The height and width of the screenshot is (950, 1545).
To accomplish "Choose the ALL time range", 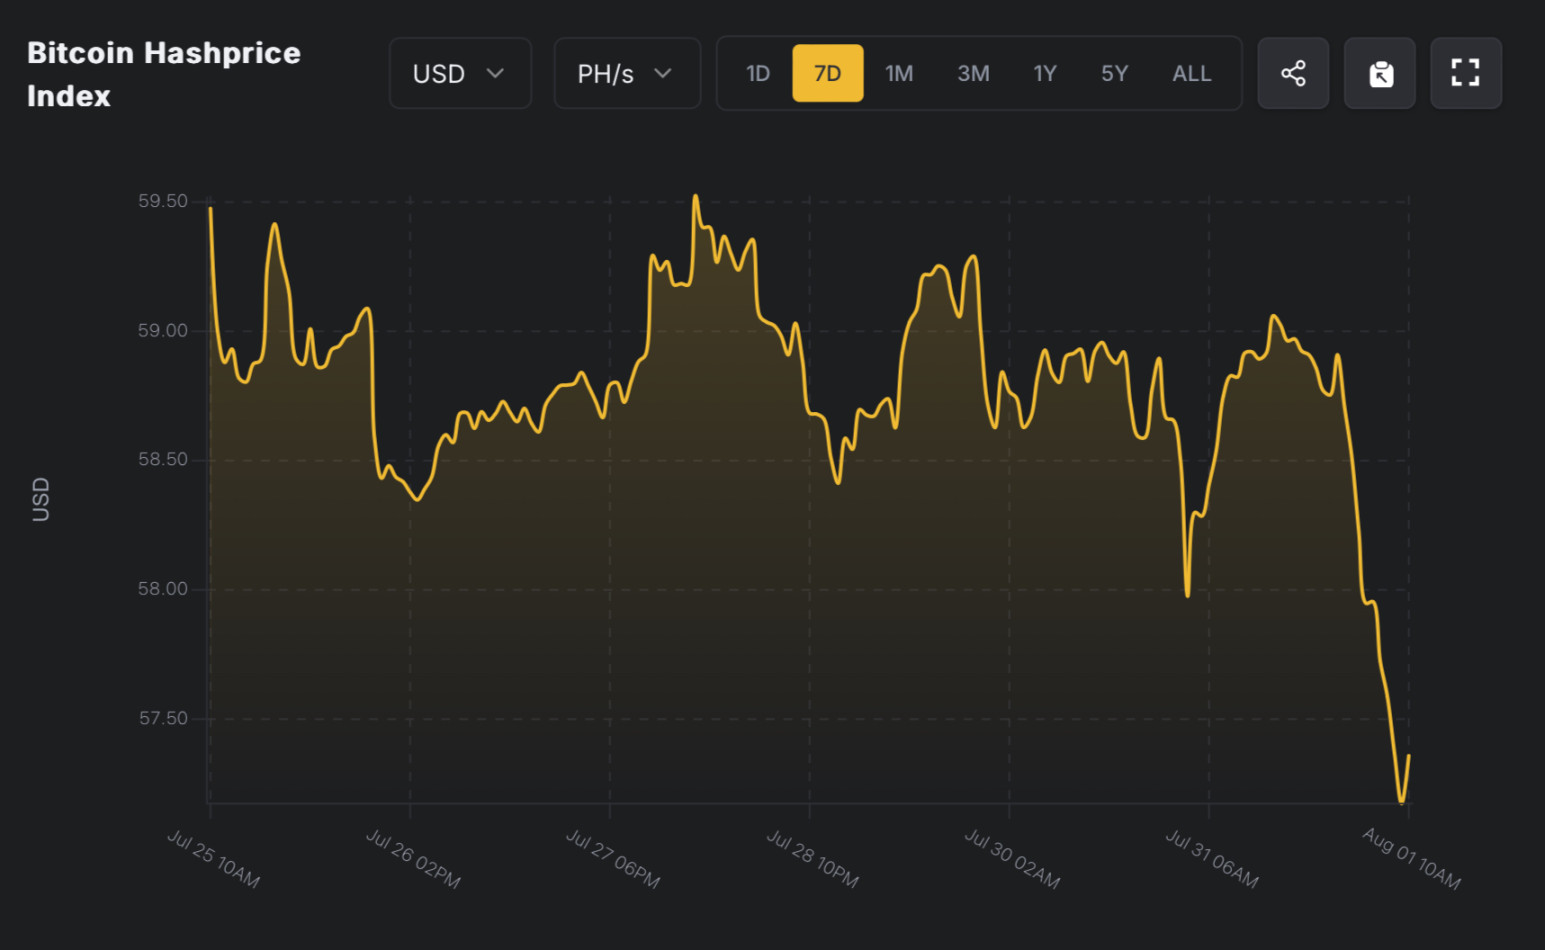I will (1191, 73).
